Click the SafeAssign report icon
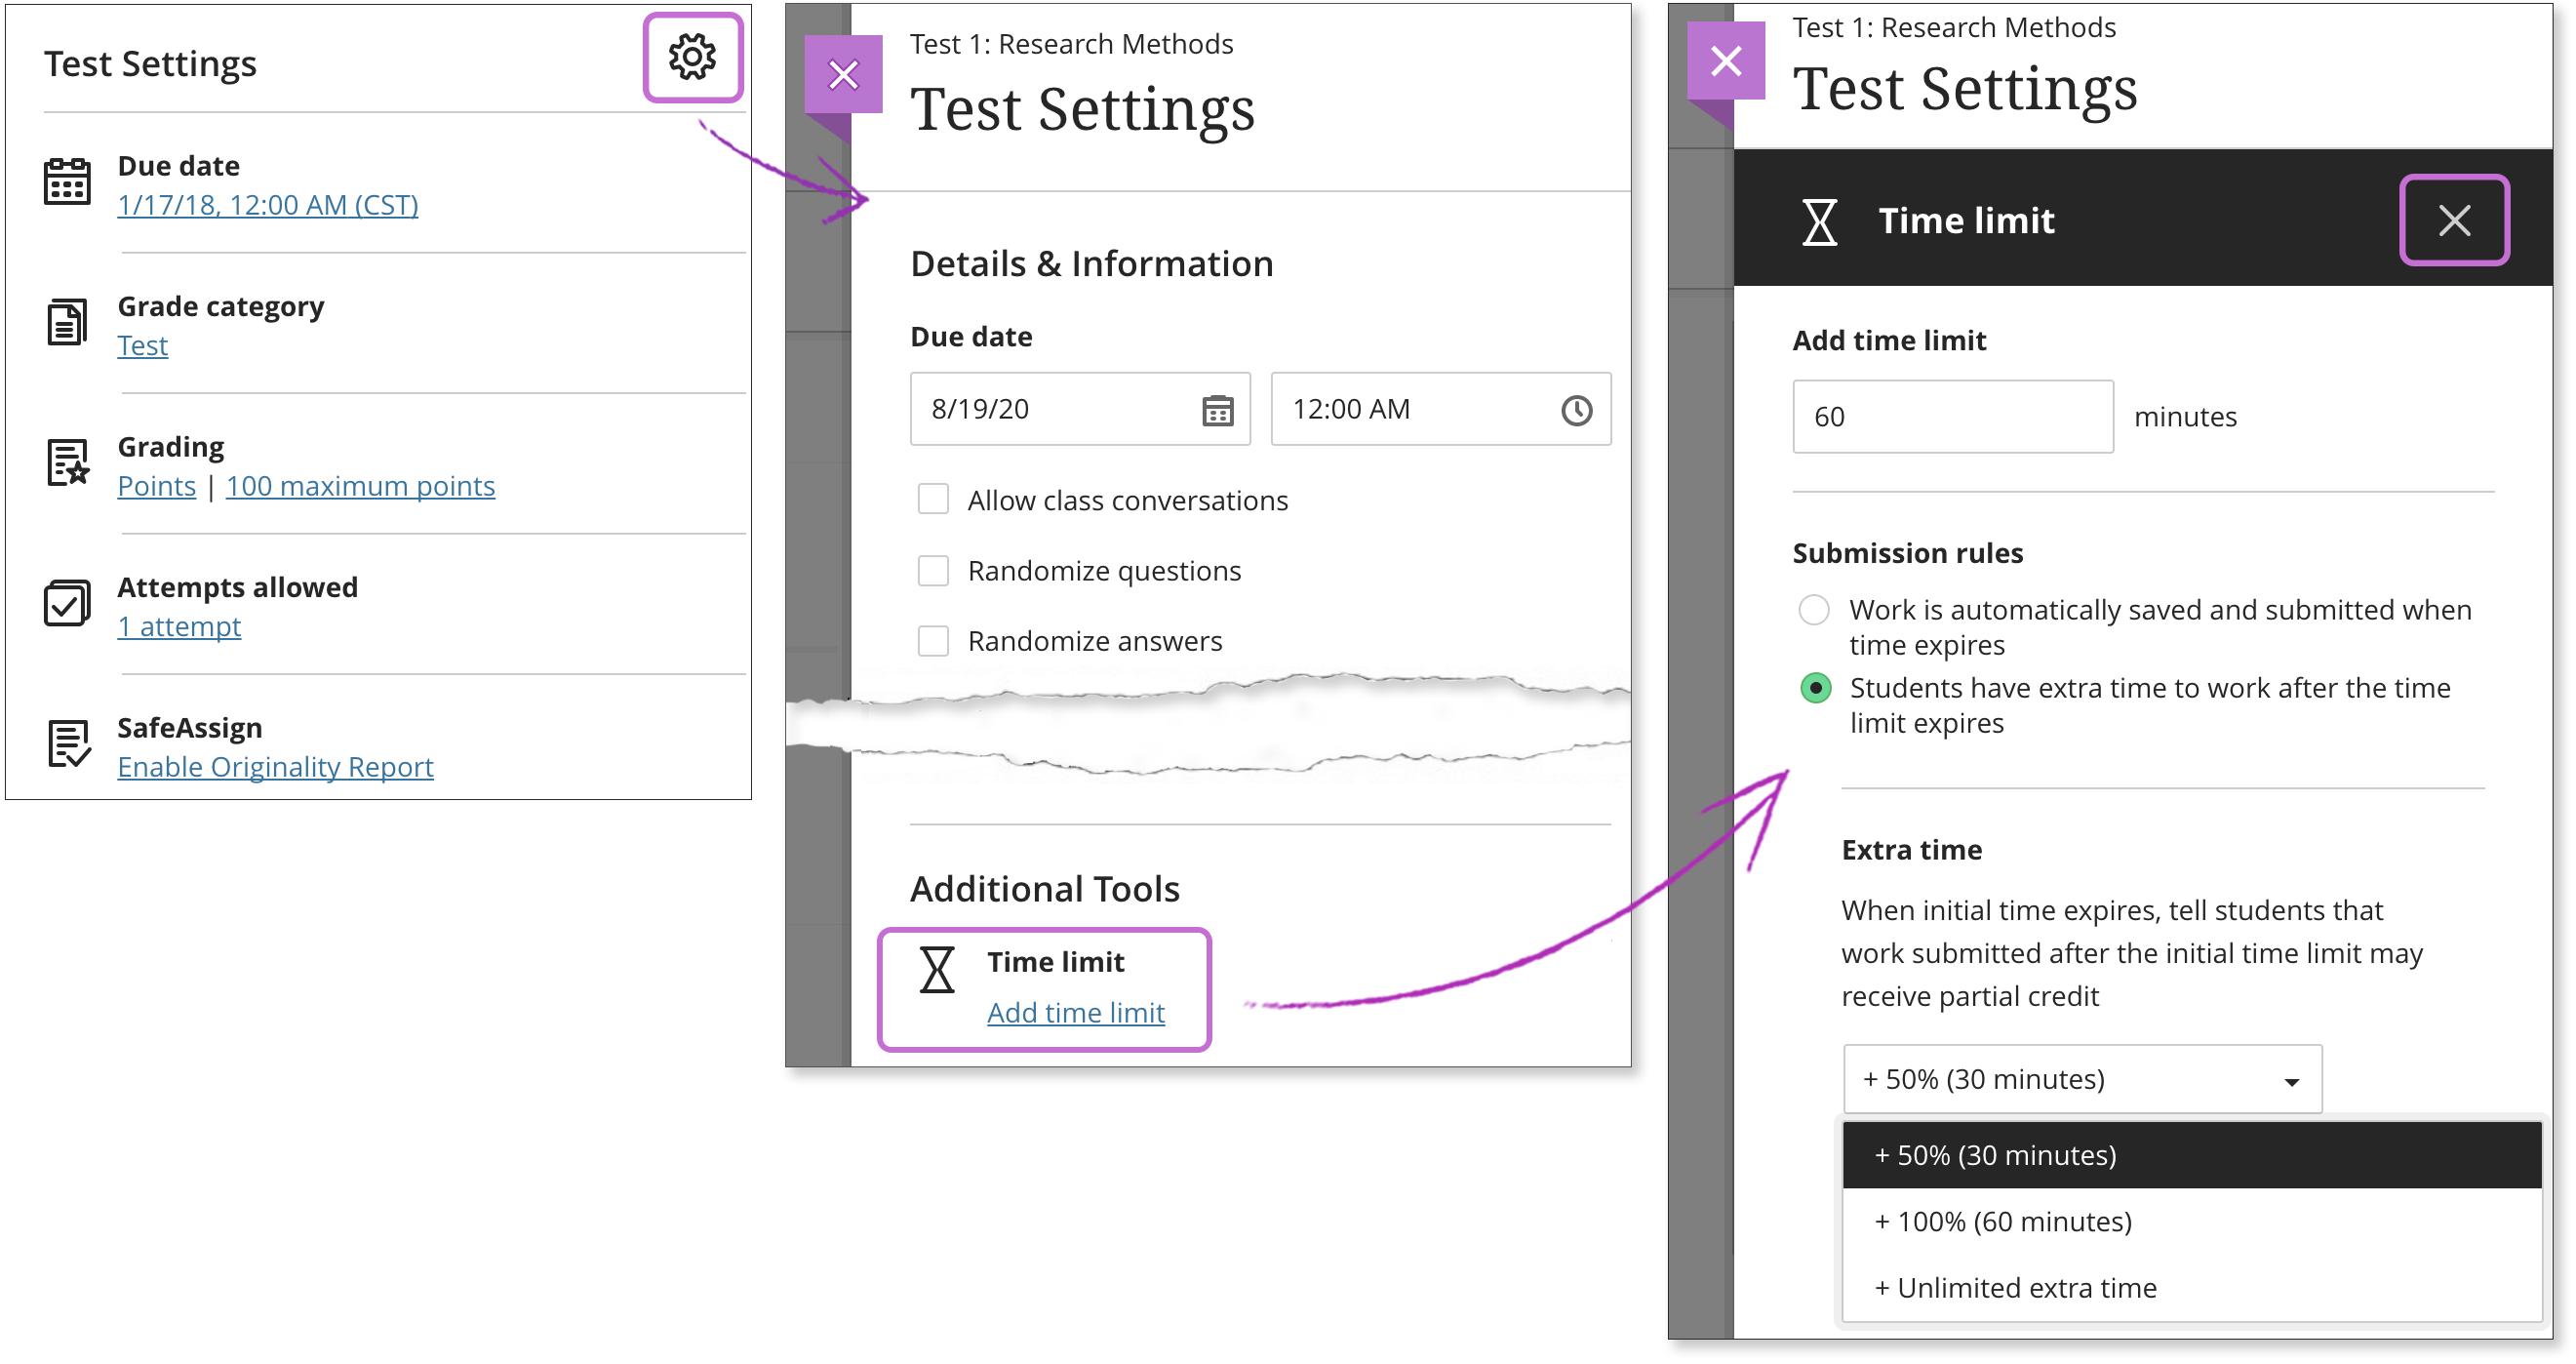 68,743
